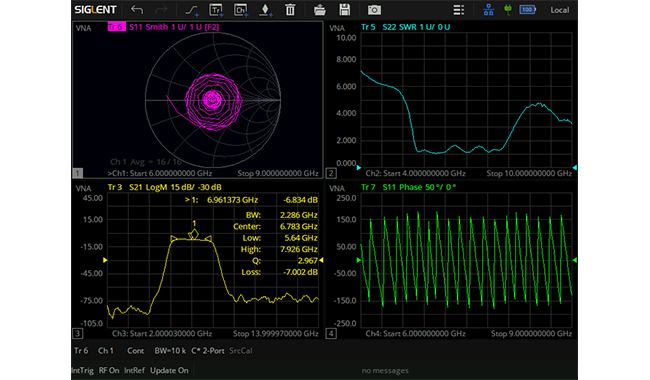Select the Tr 6 S11 Smith trace label
The height and width of the screenshot is (380, 650).
[x=163, y=27]
